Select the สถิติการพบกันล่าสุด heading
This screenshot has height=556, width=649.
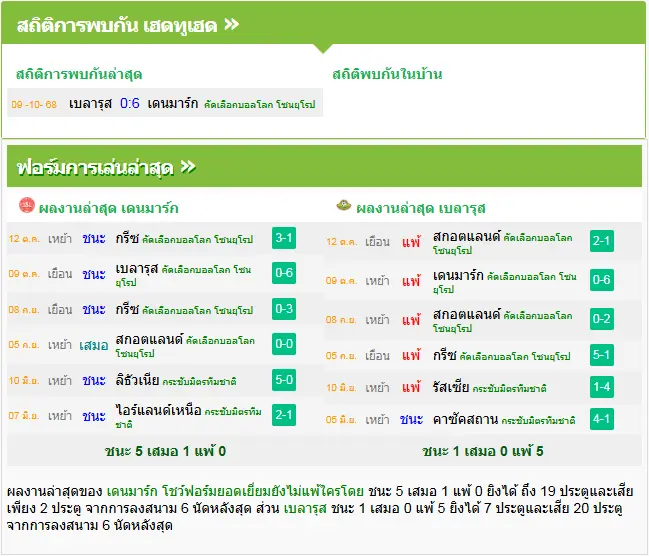79,75
